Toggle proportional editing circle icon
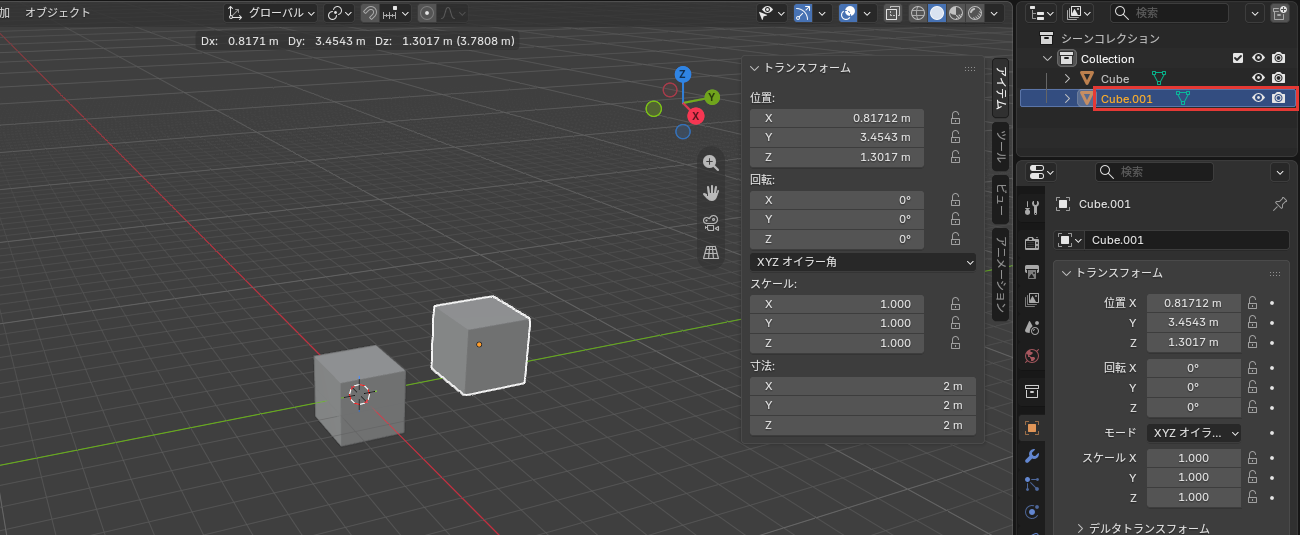 click(x=427, y=13)
